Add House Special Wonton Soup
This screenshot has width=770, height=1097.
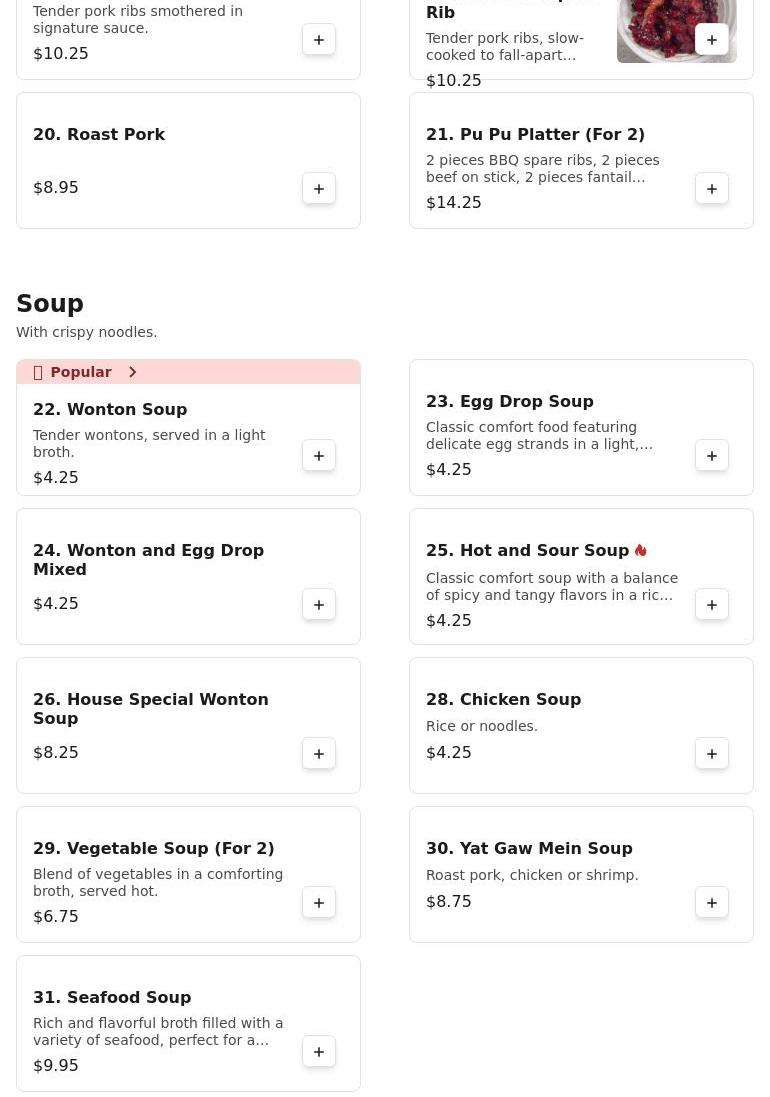pyautogui.click(x=319, y=754)
